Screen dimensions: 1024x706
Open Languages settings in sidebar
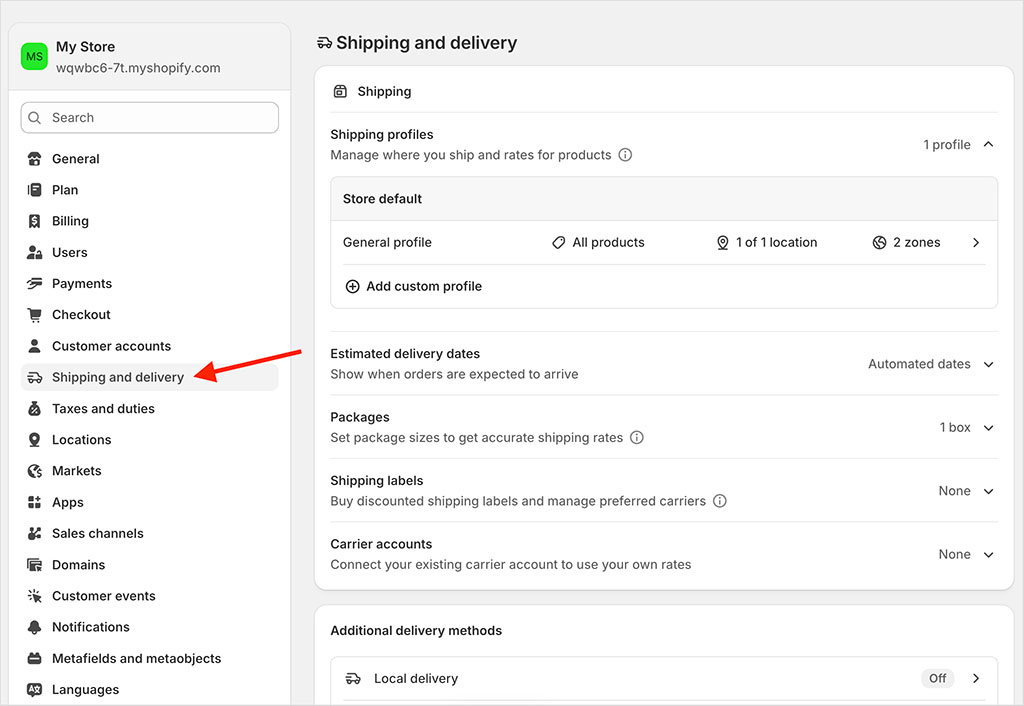coord(150,690)
